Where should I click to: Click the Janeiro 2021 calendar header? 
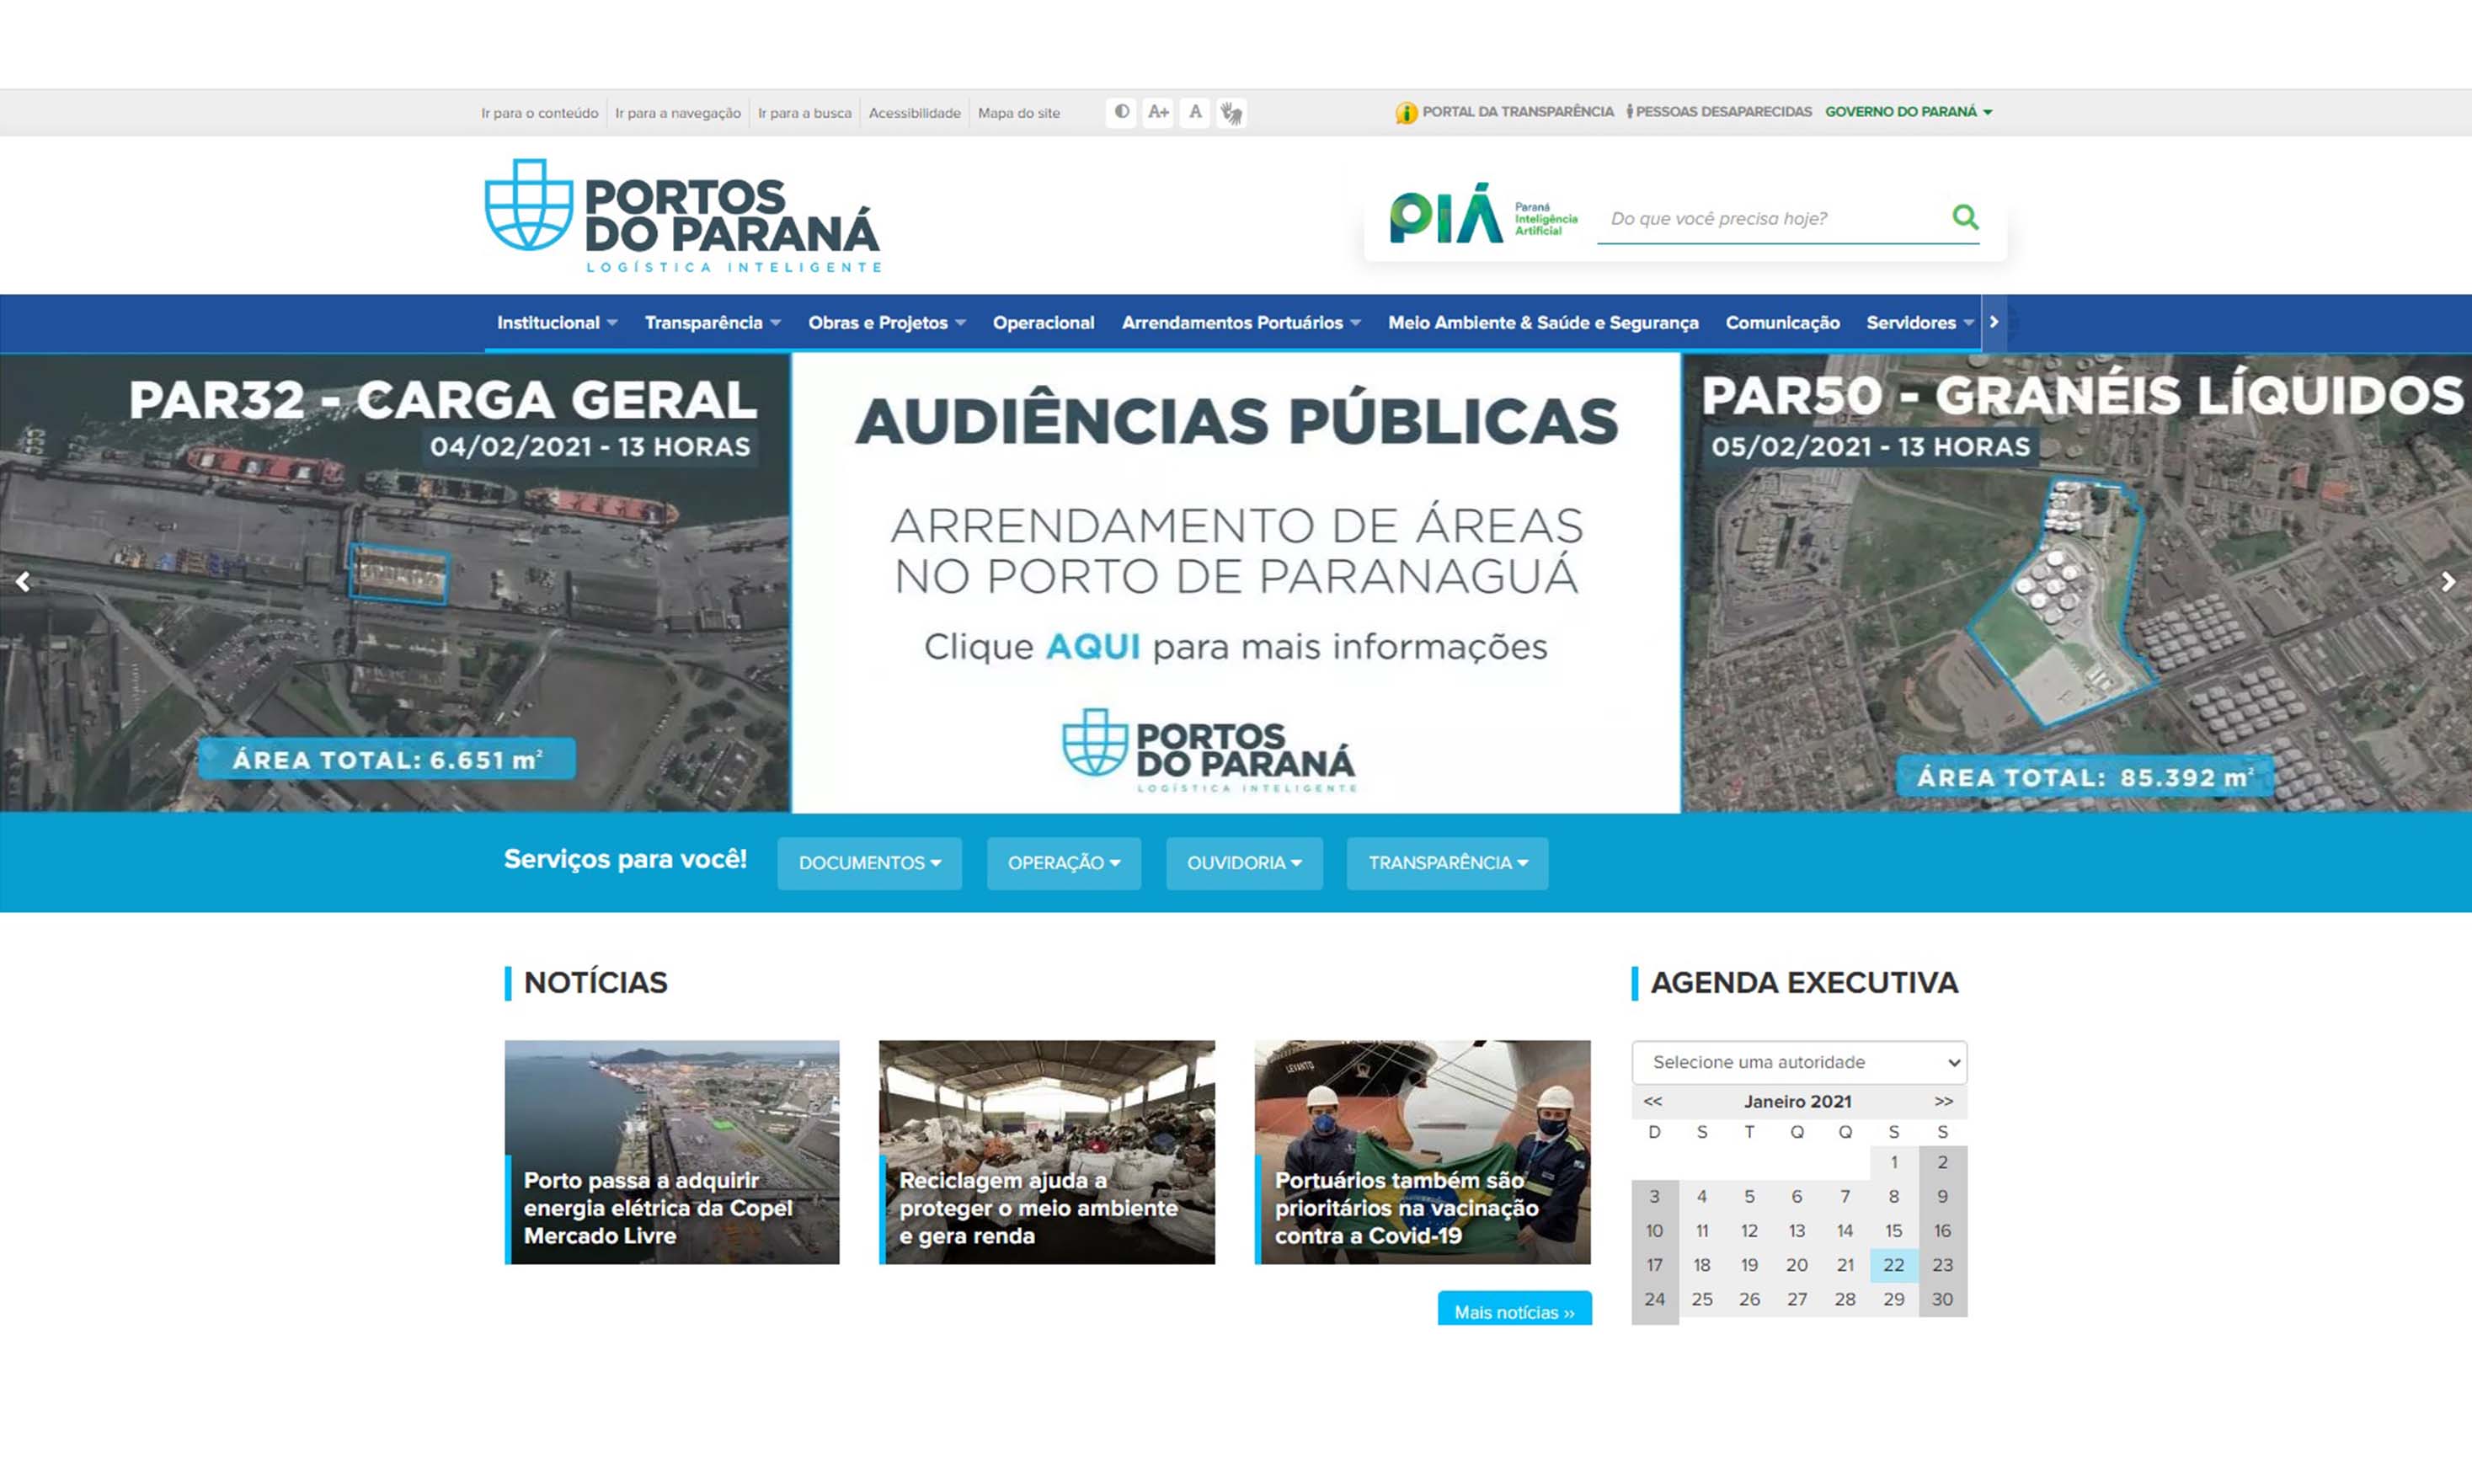click(1797, 1101)
